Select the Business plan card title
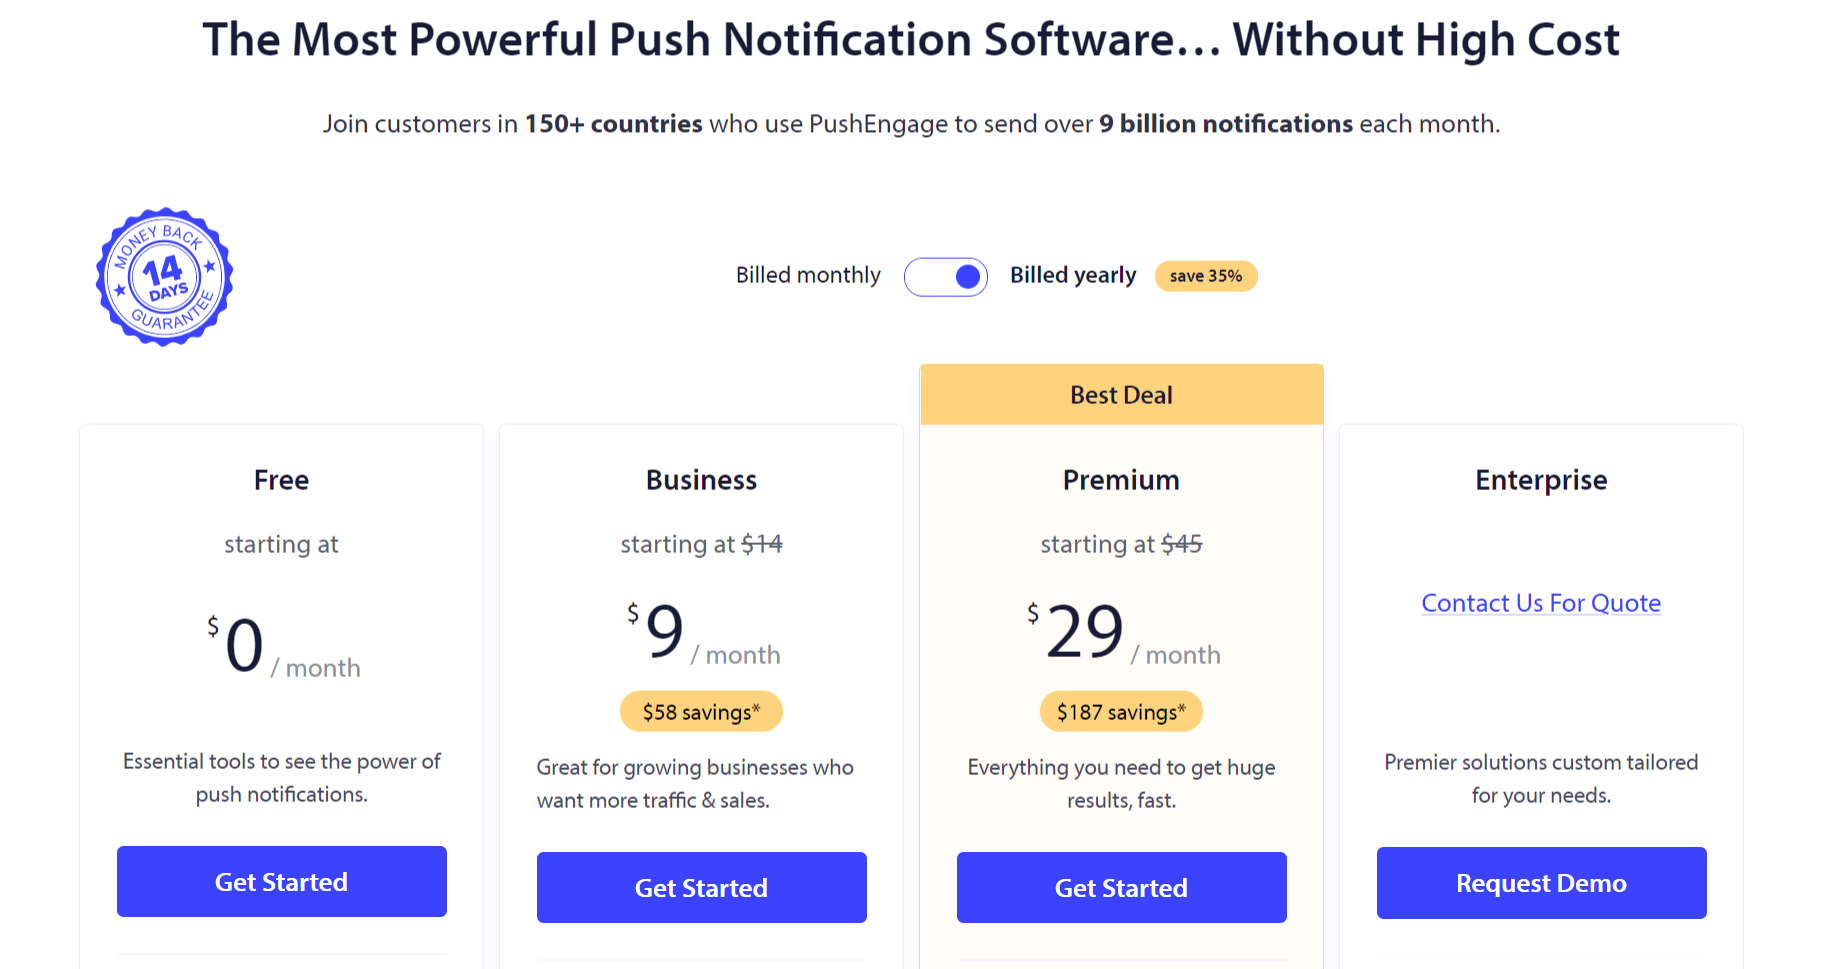Screen dimensions: 1830x969 click(701, 480)
